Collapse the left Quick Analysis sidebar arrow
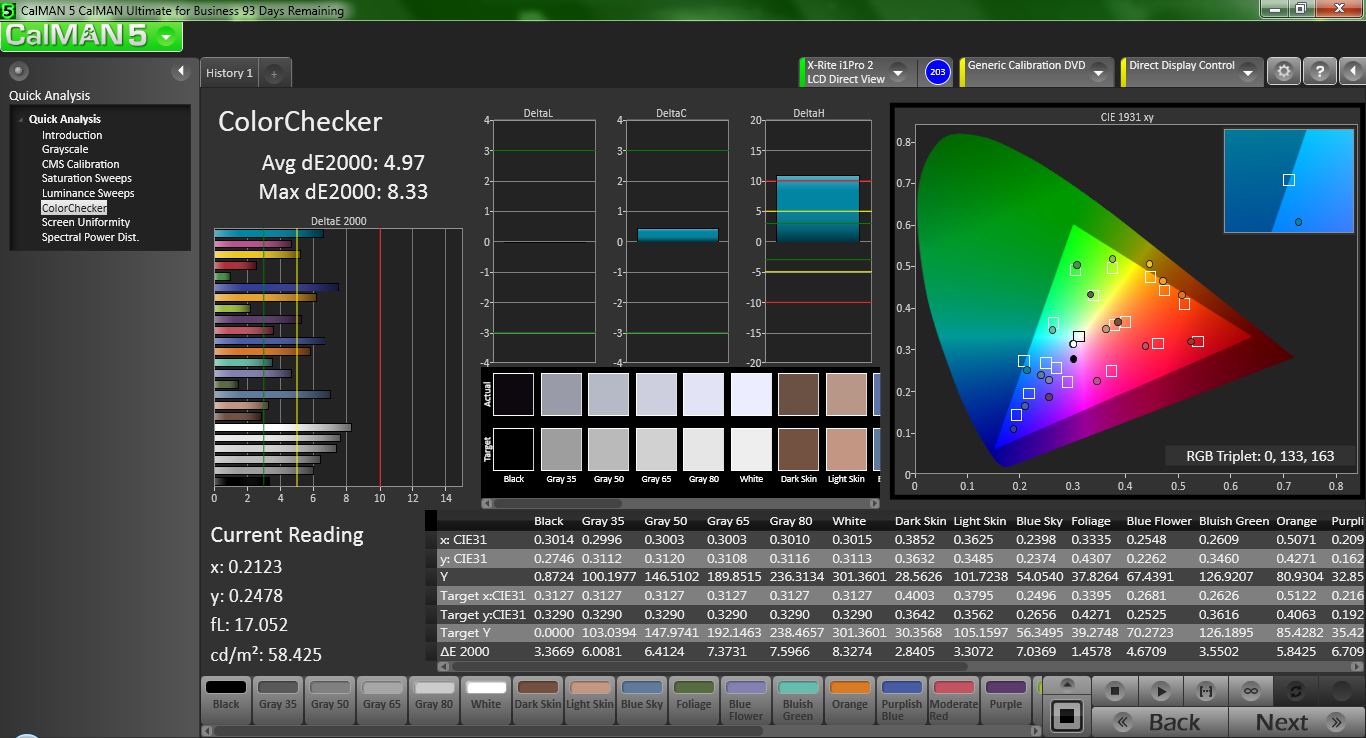 [181, 71]
